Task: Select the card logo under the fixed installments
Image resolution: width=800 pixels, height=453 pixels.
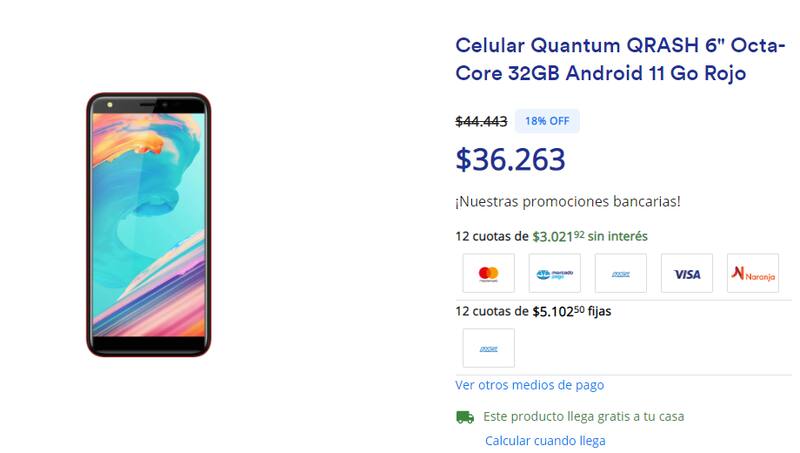Action: (489, 348)
